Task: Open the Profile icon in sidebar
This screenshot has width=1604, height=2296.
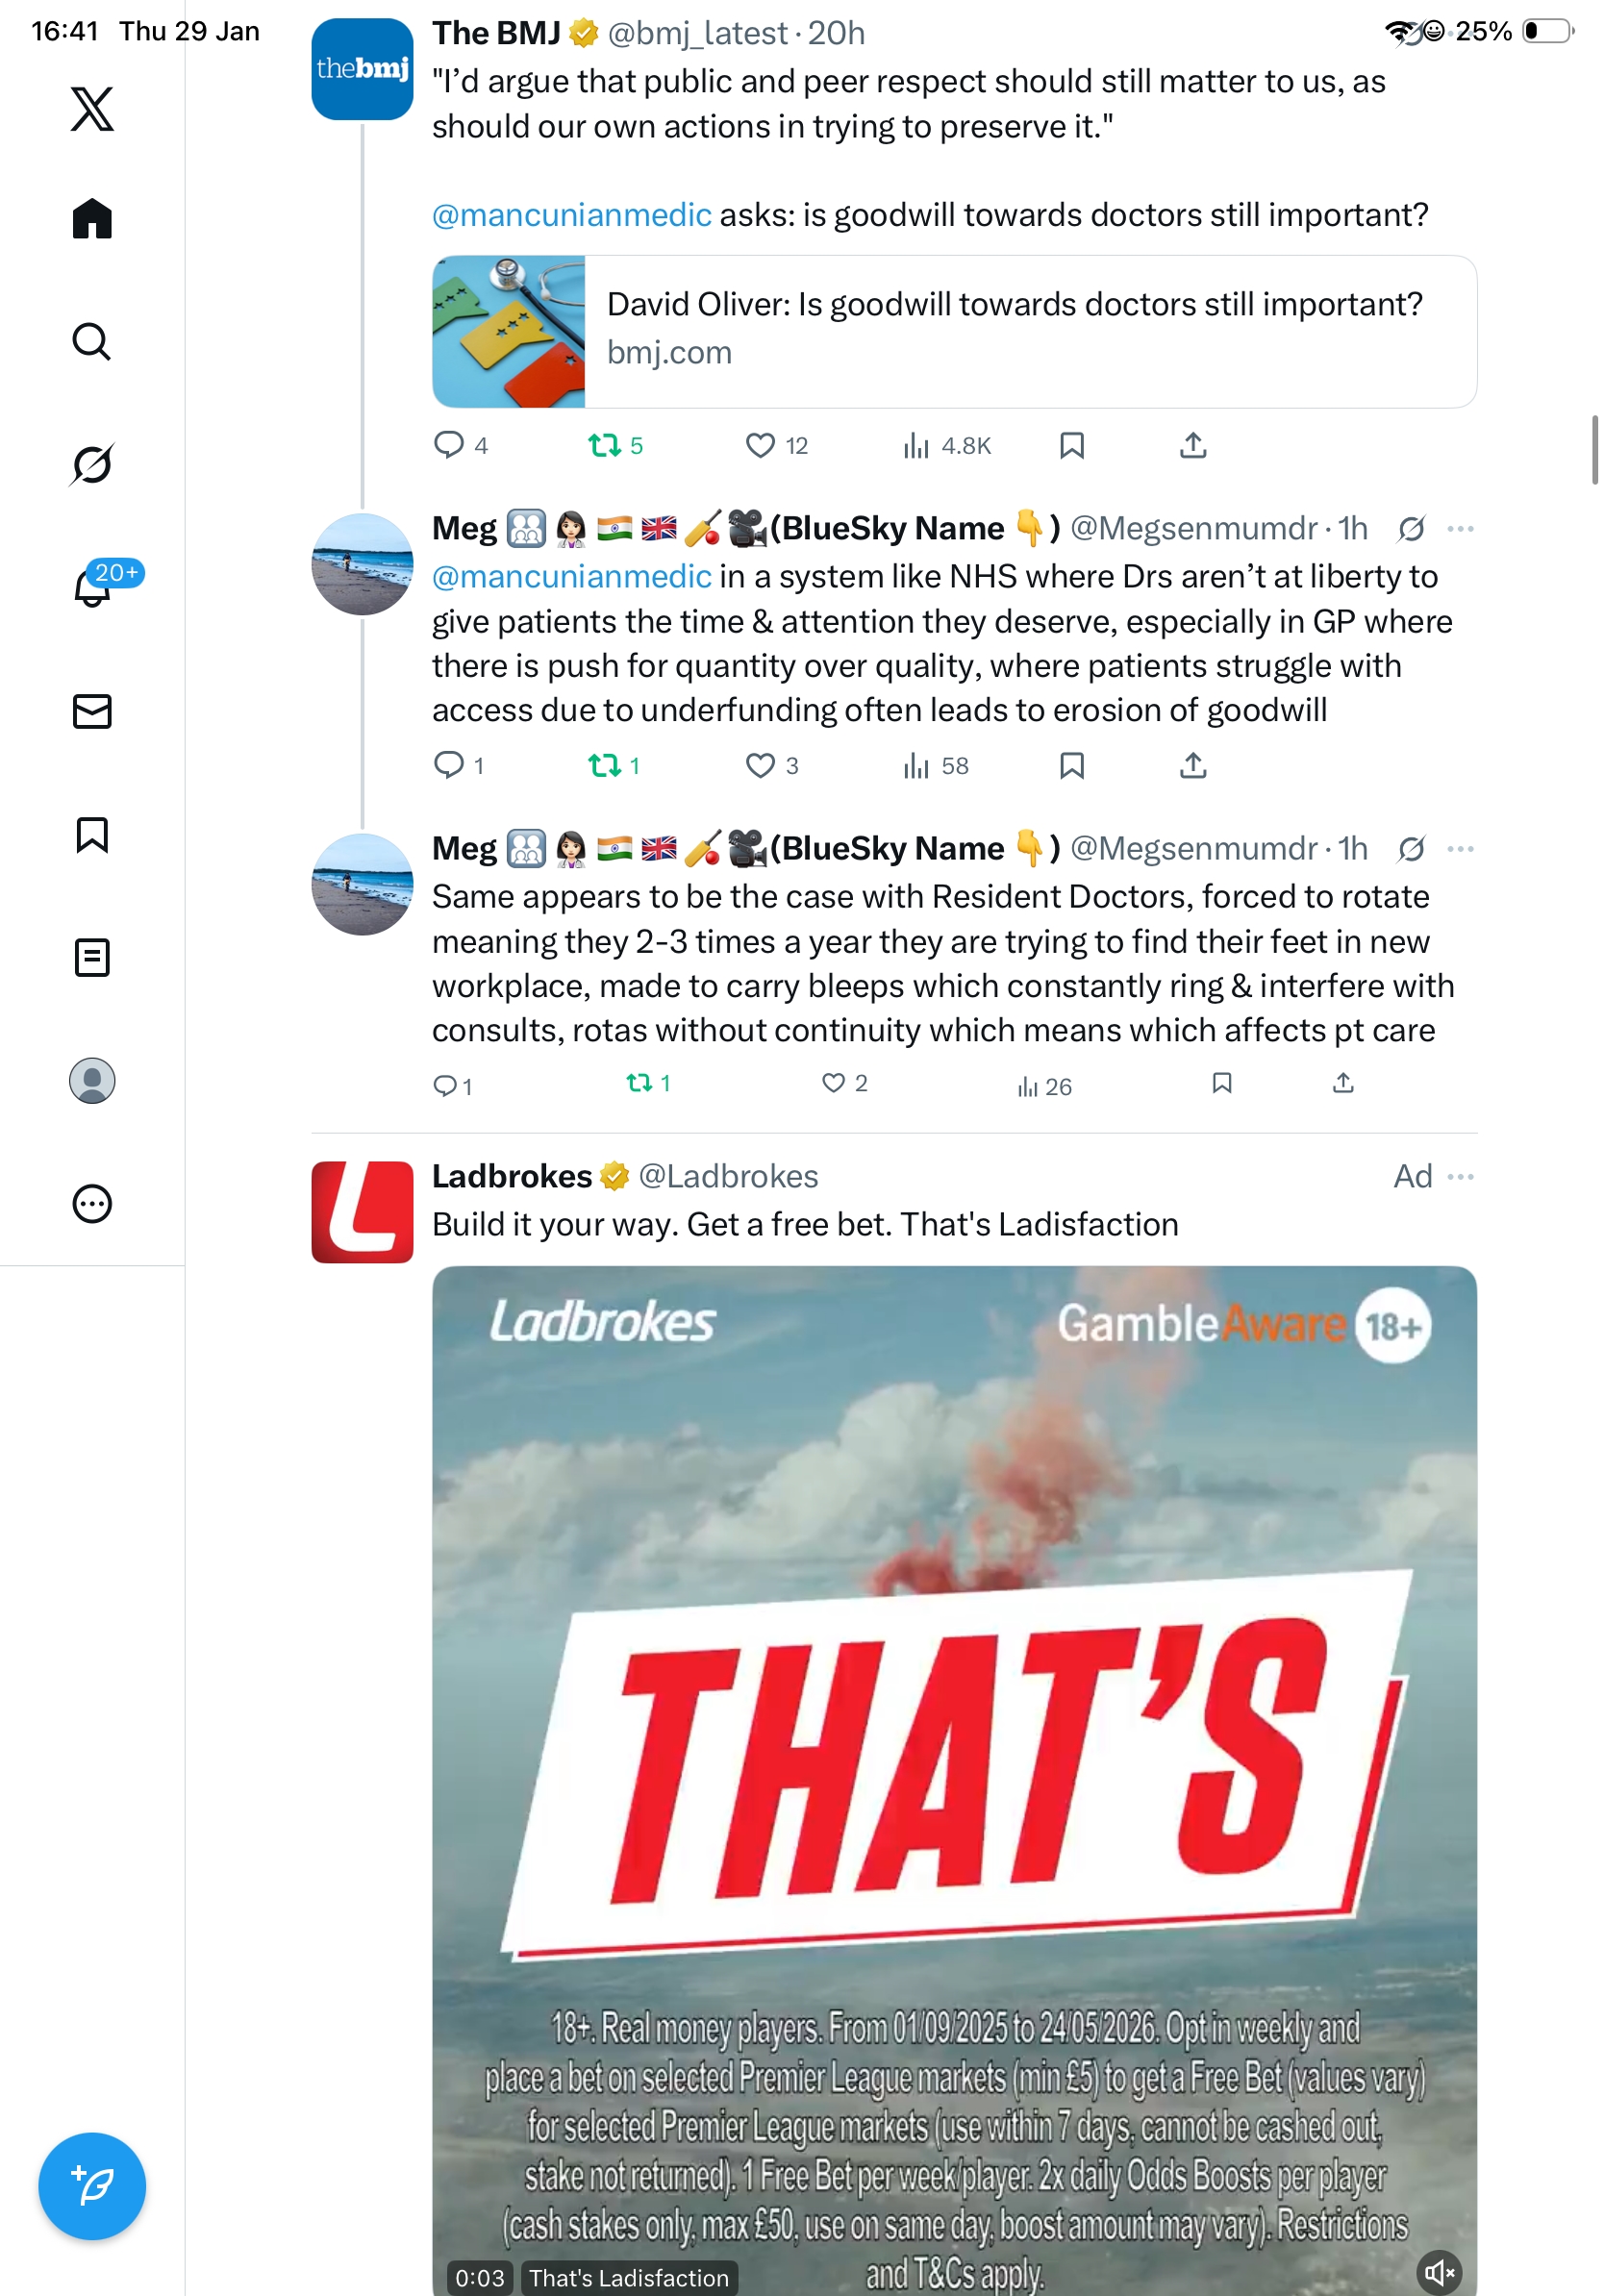Action: coord(92,1080)
